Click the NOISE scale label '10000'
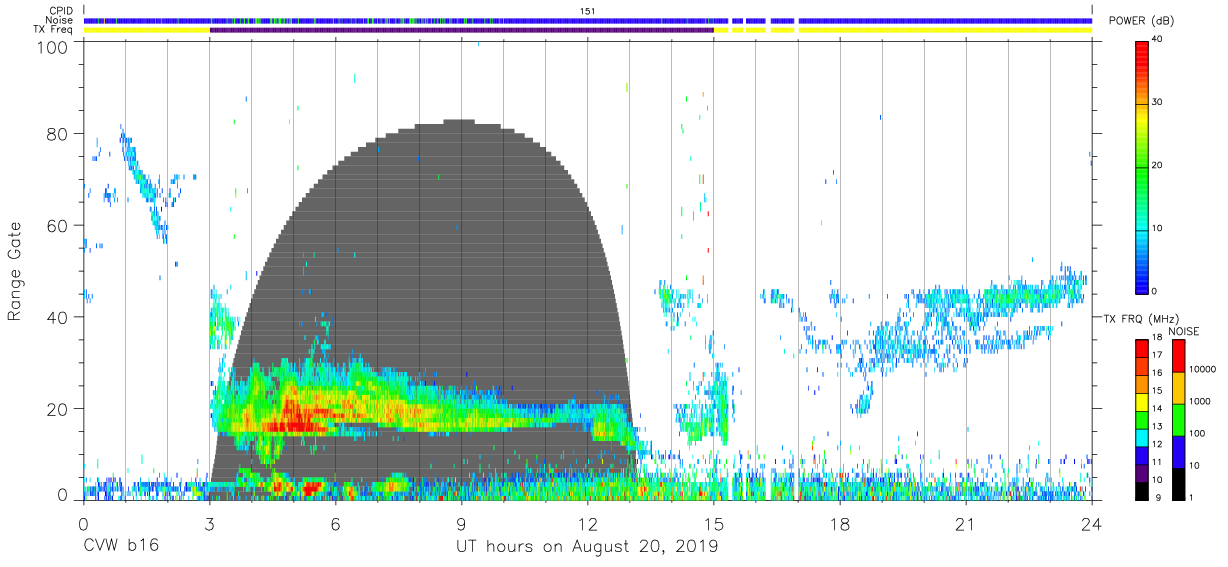This screenshot has width=1228, height=567. [1202, 370]
